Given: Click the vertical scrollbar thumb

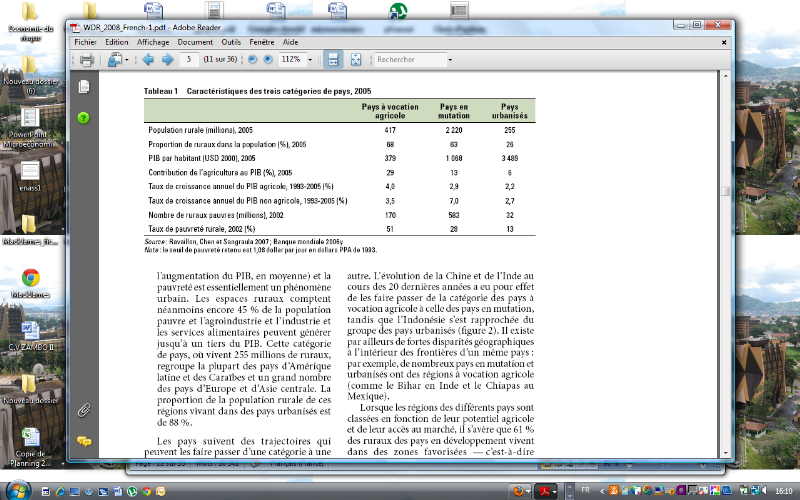Looking at the screenshot, I should [x=726, y=191].
